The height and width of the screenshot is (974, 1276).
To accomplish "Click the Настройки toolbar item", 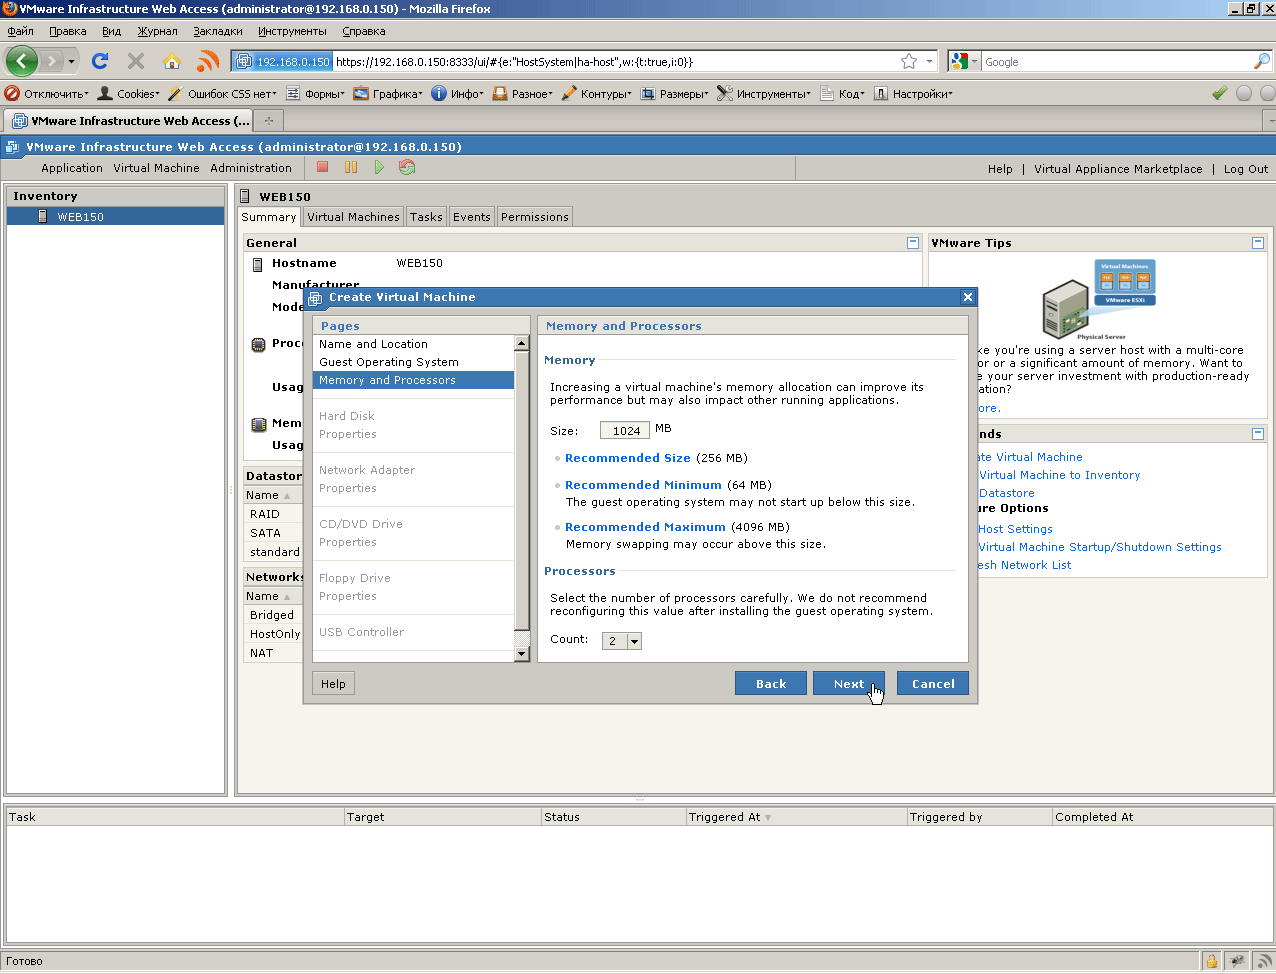I will pos(913,94).
